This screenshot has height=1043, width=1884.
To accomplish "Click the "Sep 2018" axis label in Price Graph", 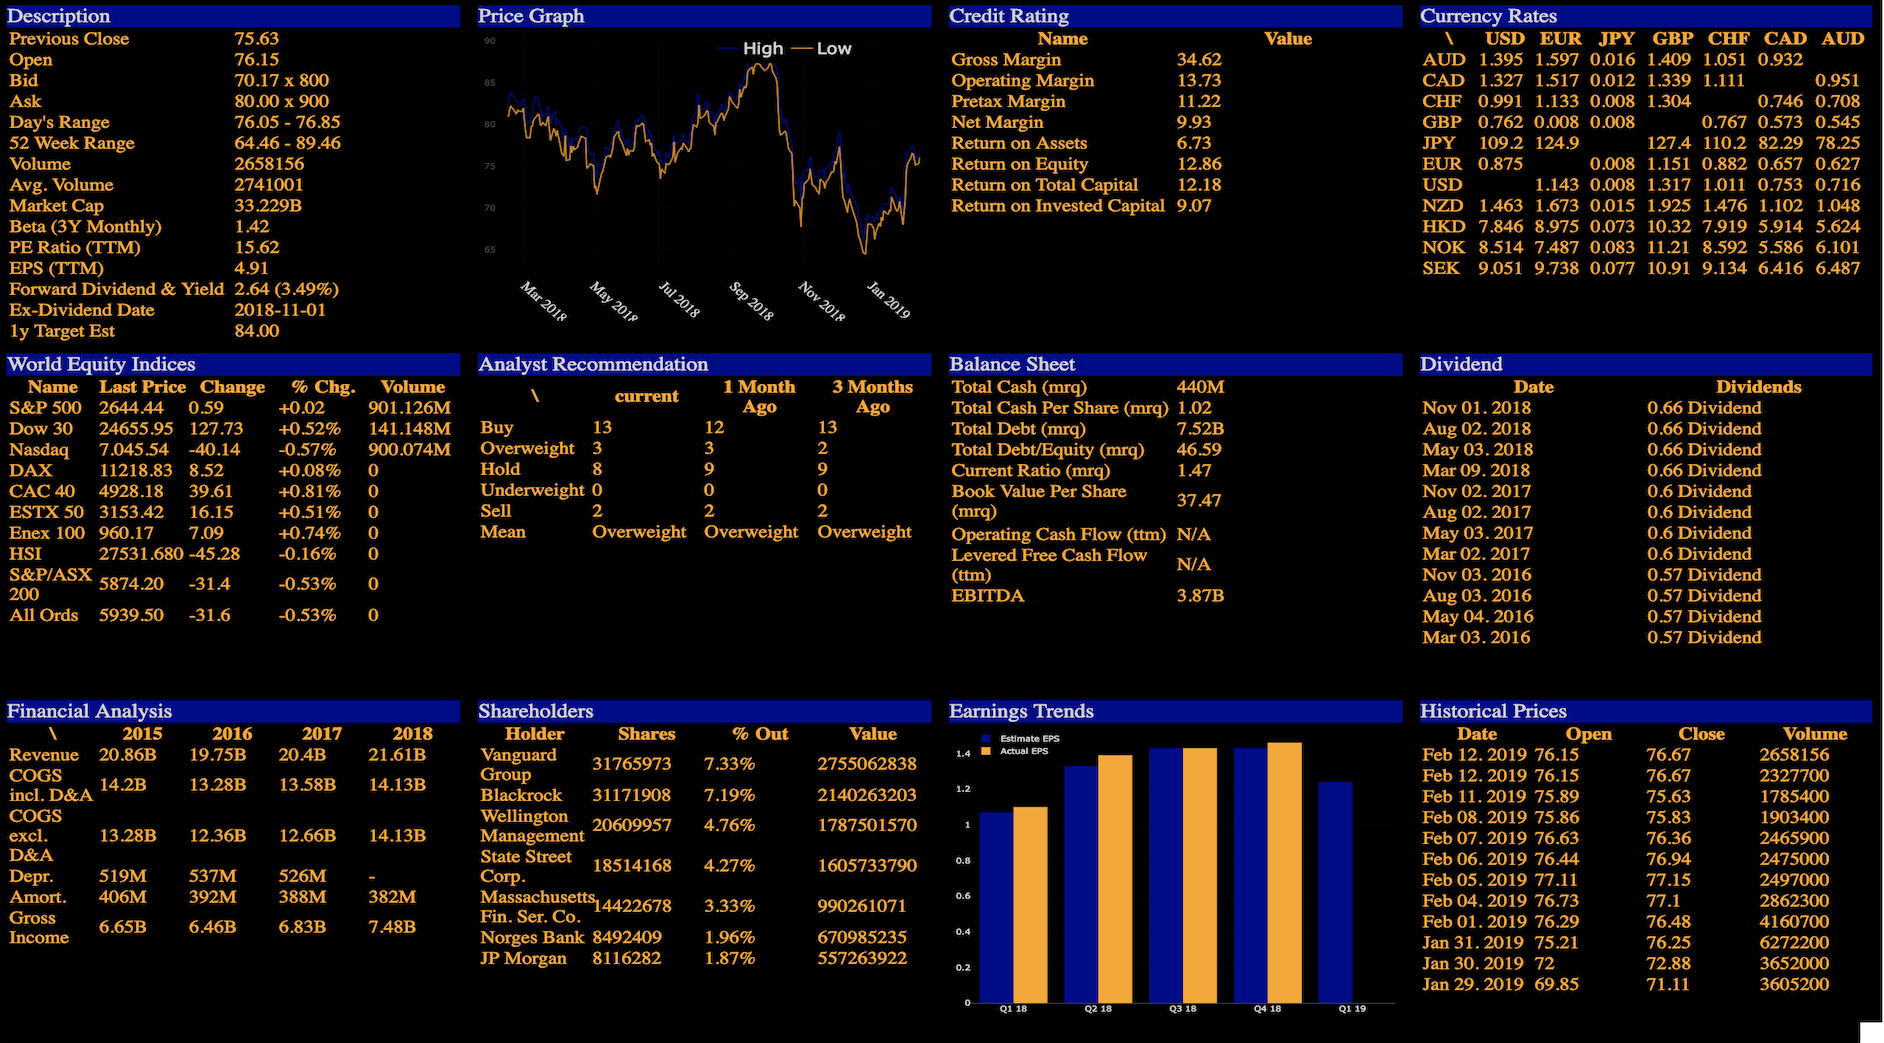I will (751, 301).
